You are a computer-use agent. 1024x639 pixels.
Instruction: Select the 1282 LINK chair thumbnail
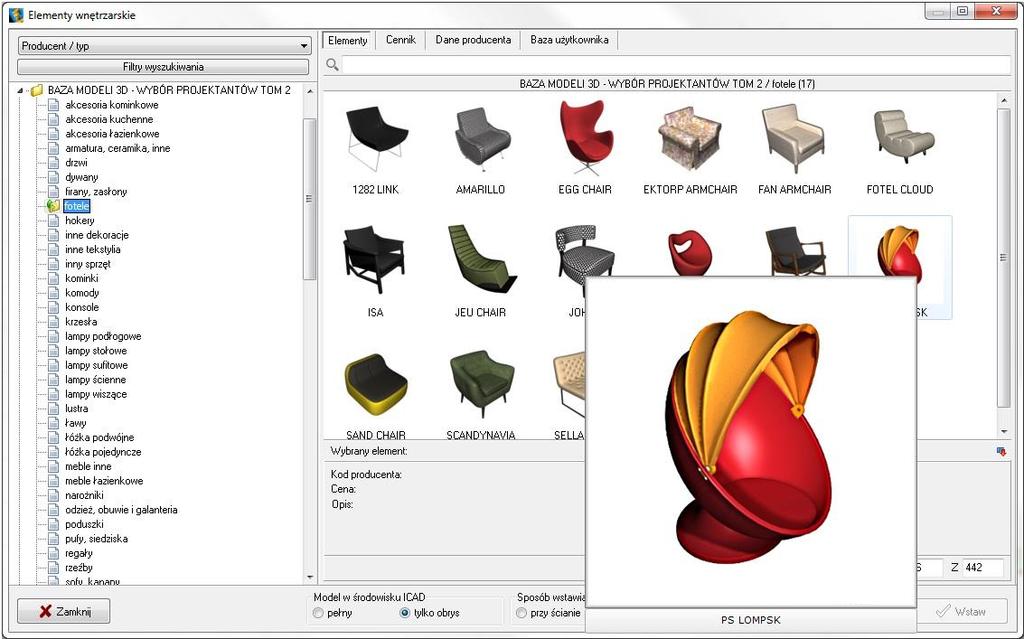click(376, 139)
